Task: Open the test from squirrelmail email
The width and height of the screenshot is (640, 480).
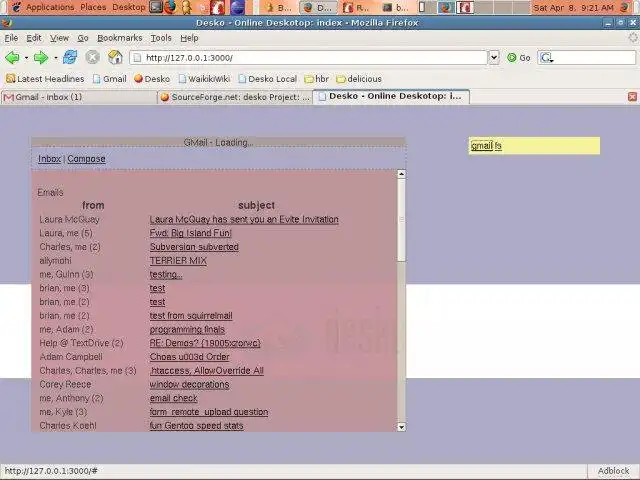Action: [x=191, y=316]
